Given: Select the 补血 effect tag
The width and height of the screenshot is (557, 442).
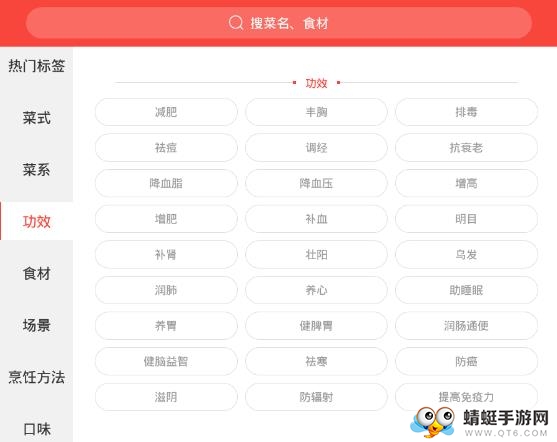Looking at the screenshot, I should coord(316,219).
